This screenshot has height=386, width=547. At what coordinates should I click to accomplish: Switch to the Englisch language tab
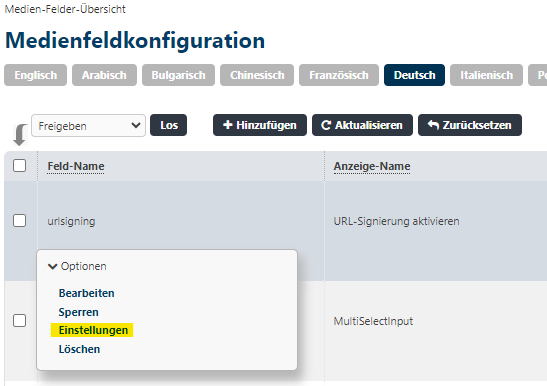coord(36,75)
